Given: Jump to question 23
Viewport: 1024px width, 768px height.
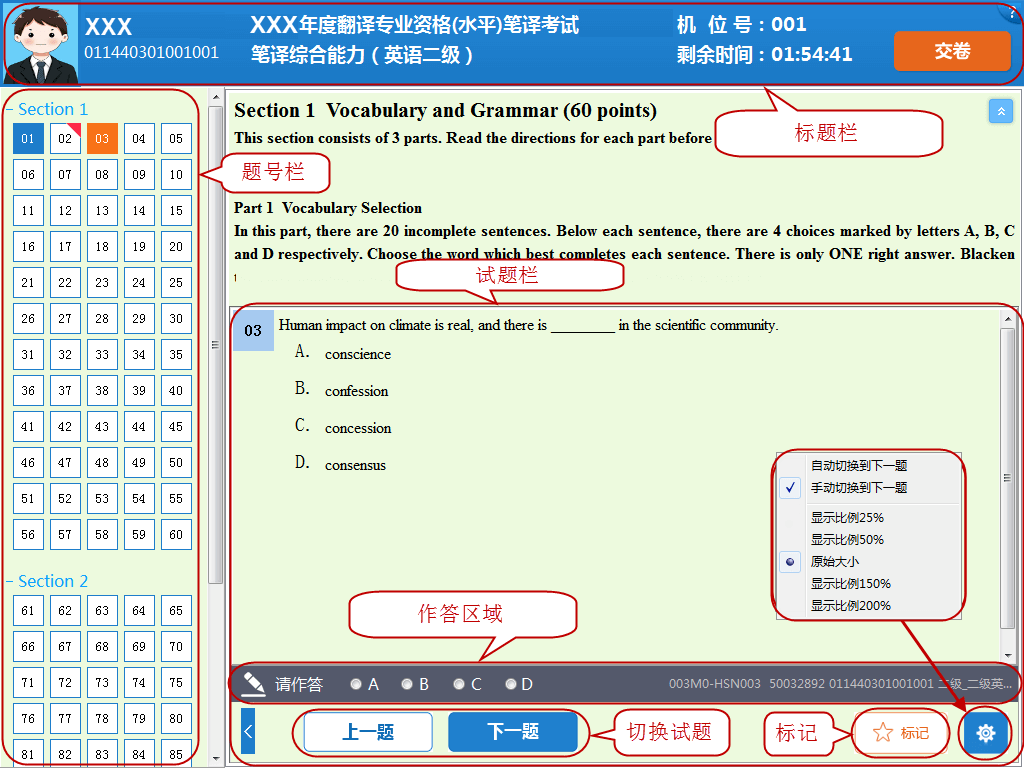Looking at the screenshot, I should point(102,283).
